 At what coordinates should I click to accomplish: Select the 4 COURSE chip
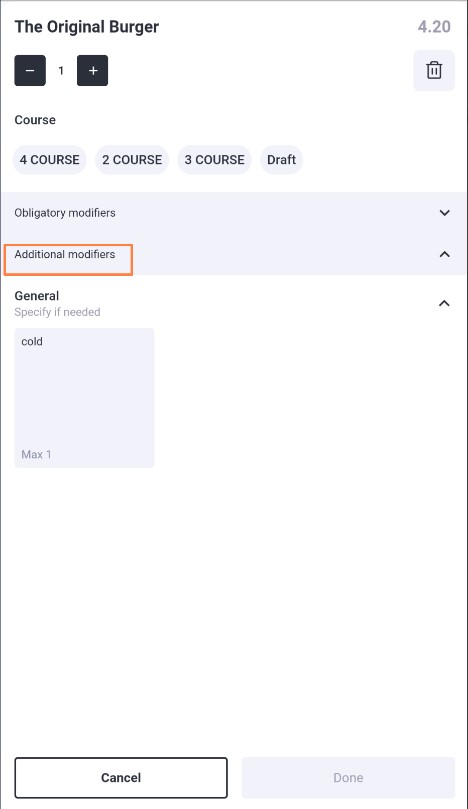[50, 160]
